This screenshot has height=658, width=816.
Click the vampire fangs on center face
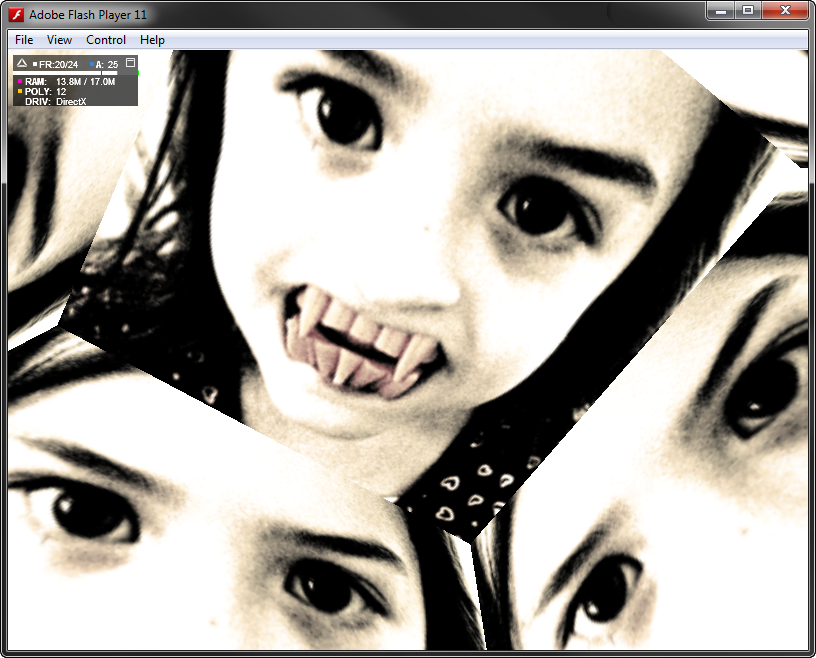point(363,341)
